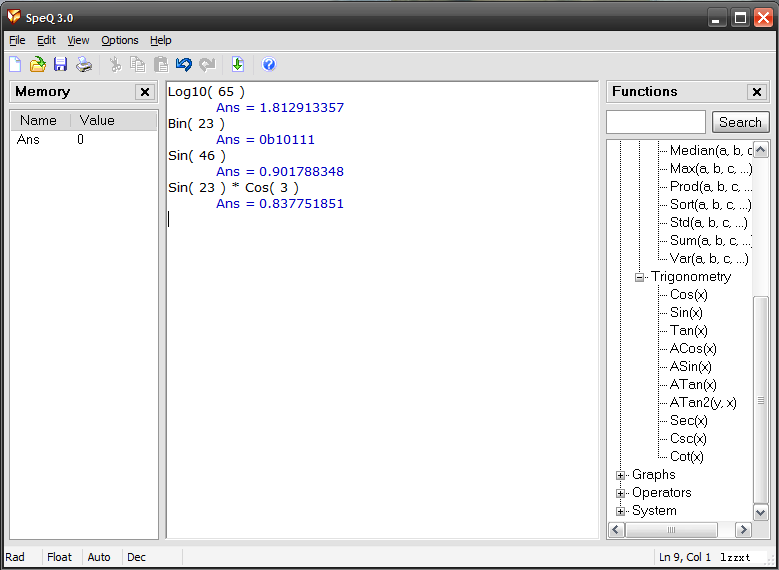Toggle the Auto setting in status bar

tap(99, 558)
